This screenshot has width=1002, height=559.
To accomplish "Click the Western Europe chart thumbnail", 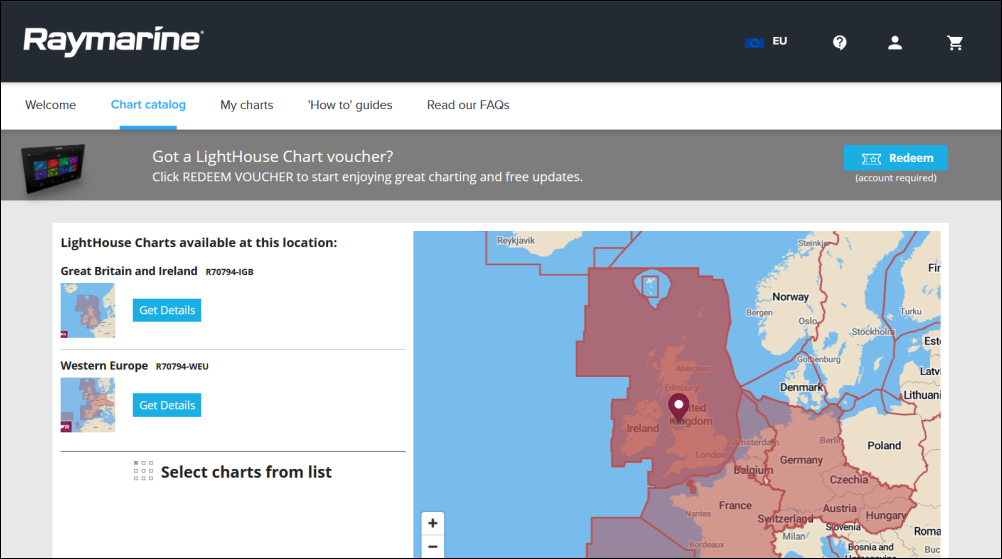I will [x=88, y=405].
